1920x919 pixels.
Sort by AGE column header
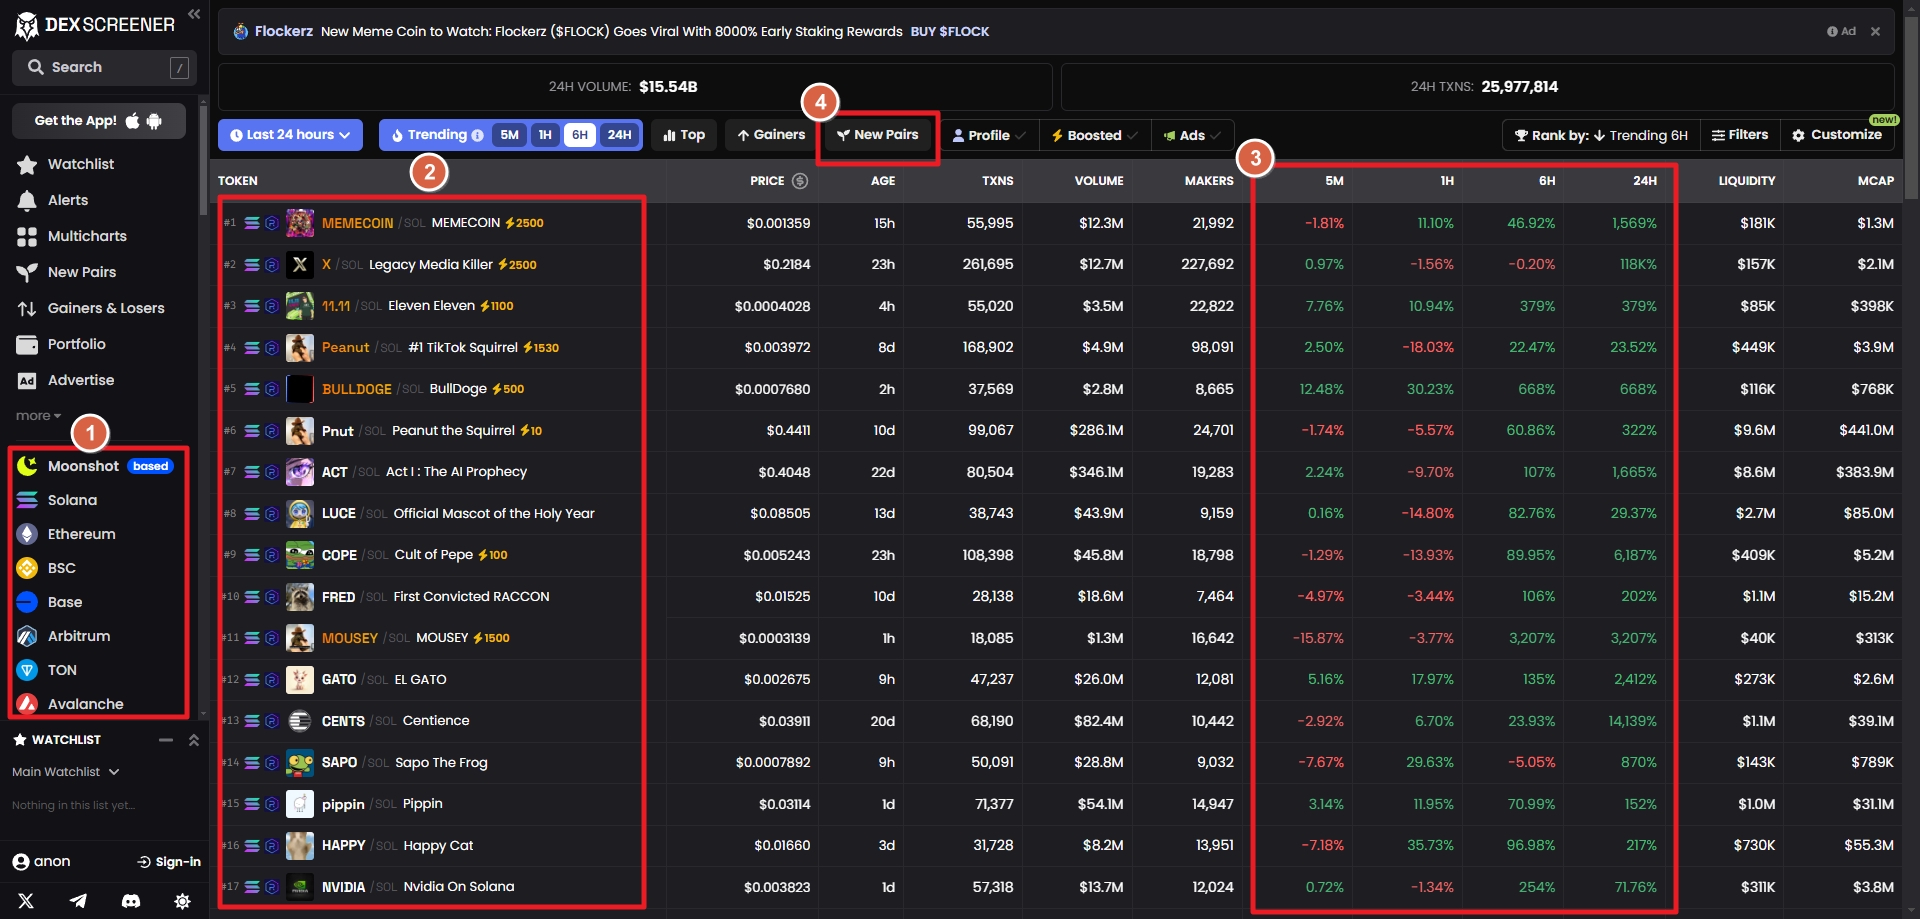pos(883,181)
